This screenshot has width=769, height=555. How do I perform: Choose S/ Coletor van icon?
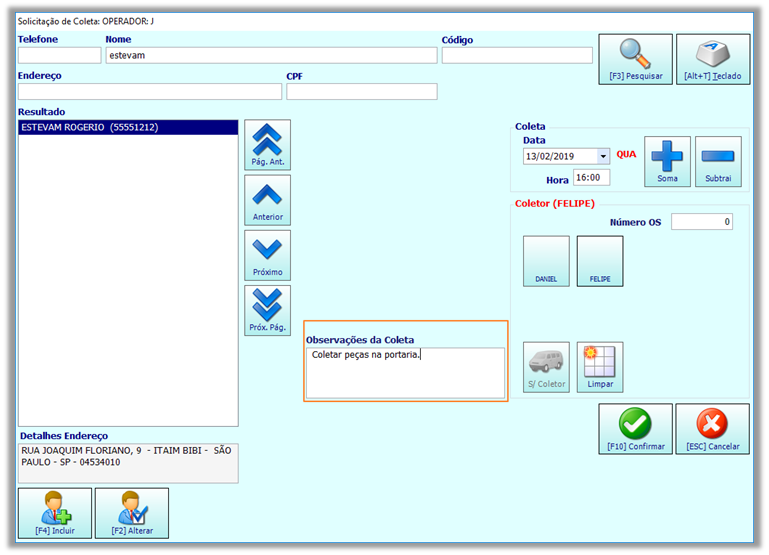[546, 367]
